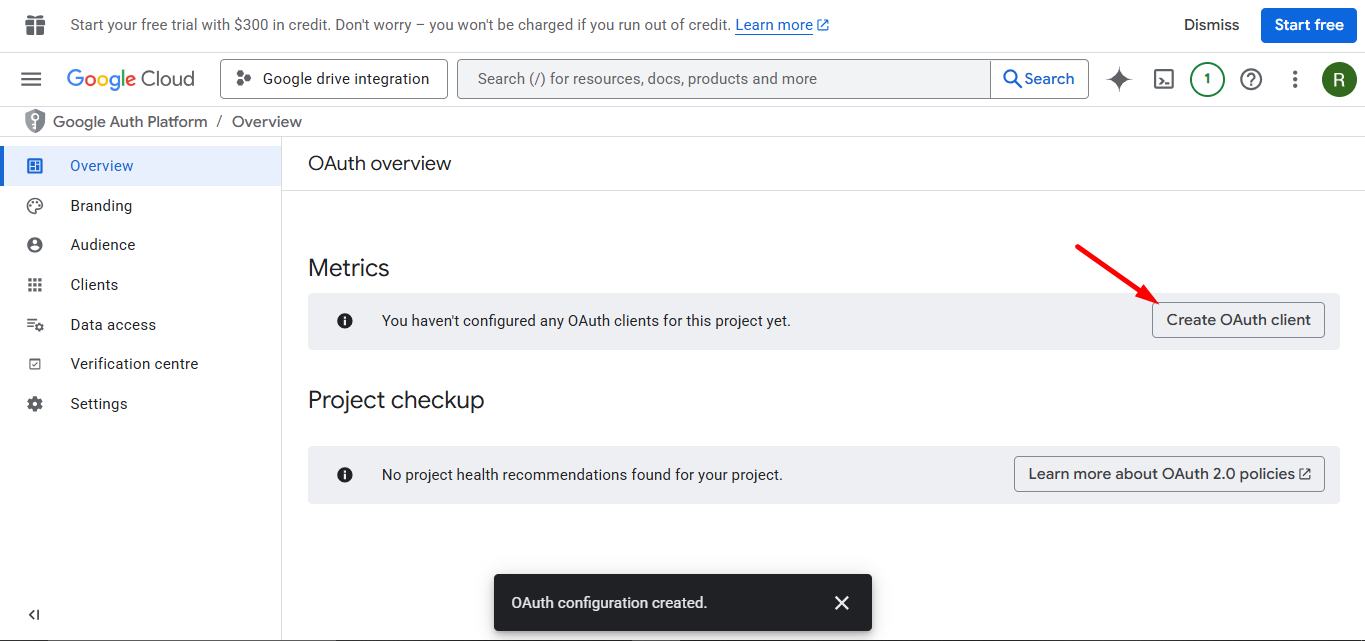Open Gemini AI assistant sparkle icon
Viewport: 1365px width, 641px height.
pyautogui.click(x=1118, y=79)
